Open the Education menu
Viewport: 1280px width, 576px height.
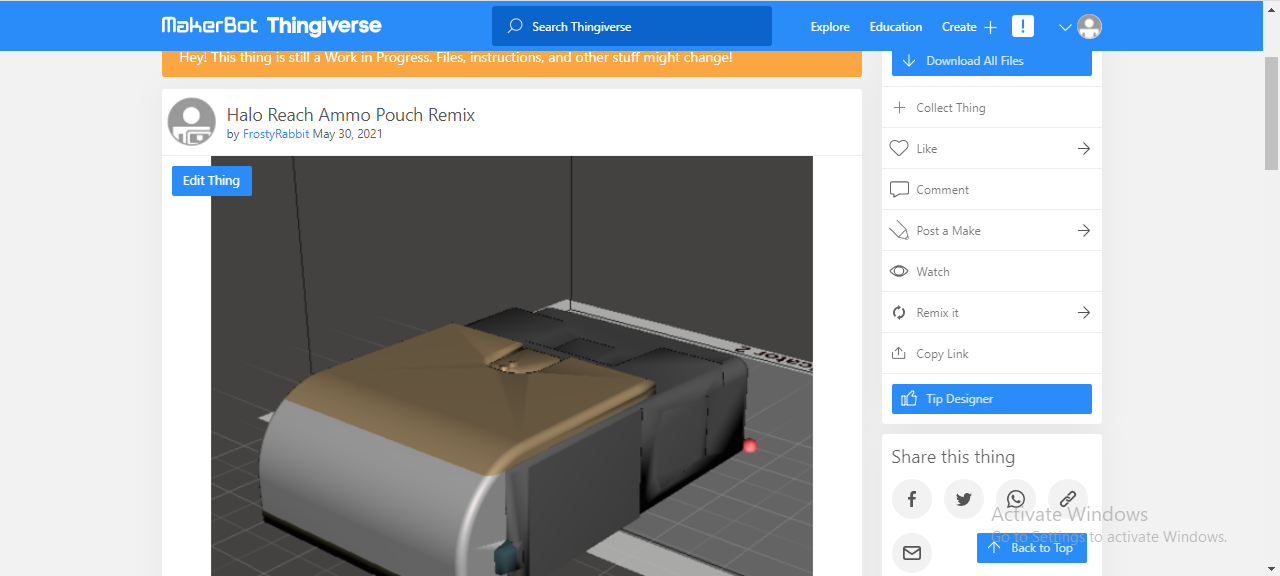click(x=896, y=27)
